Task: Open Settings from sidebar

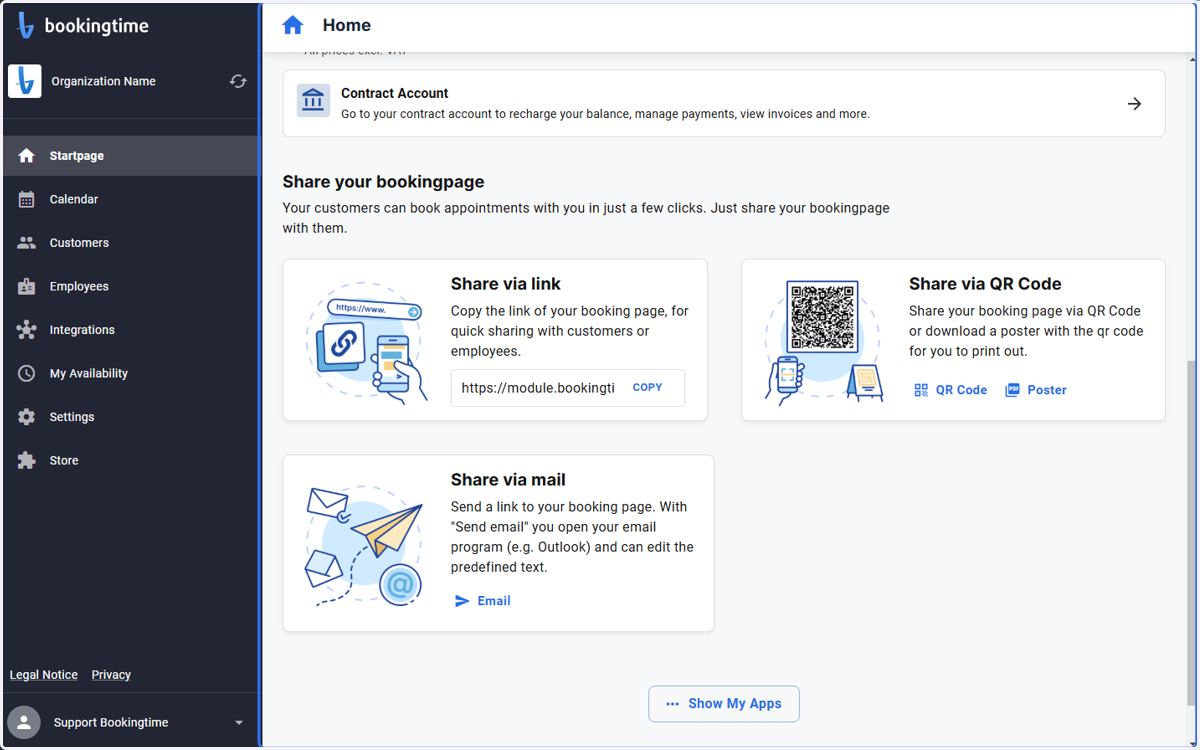Action: (x=130, y=417)
